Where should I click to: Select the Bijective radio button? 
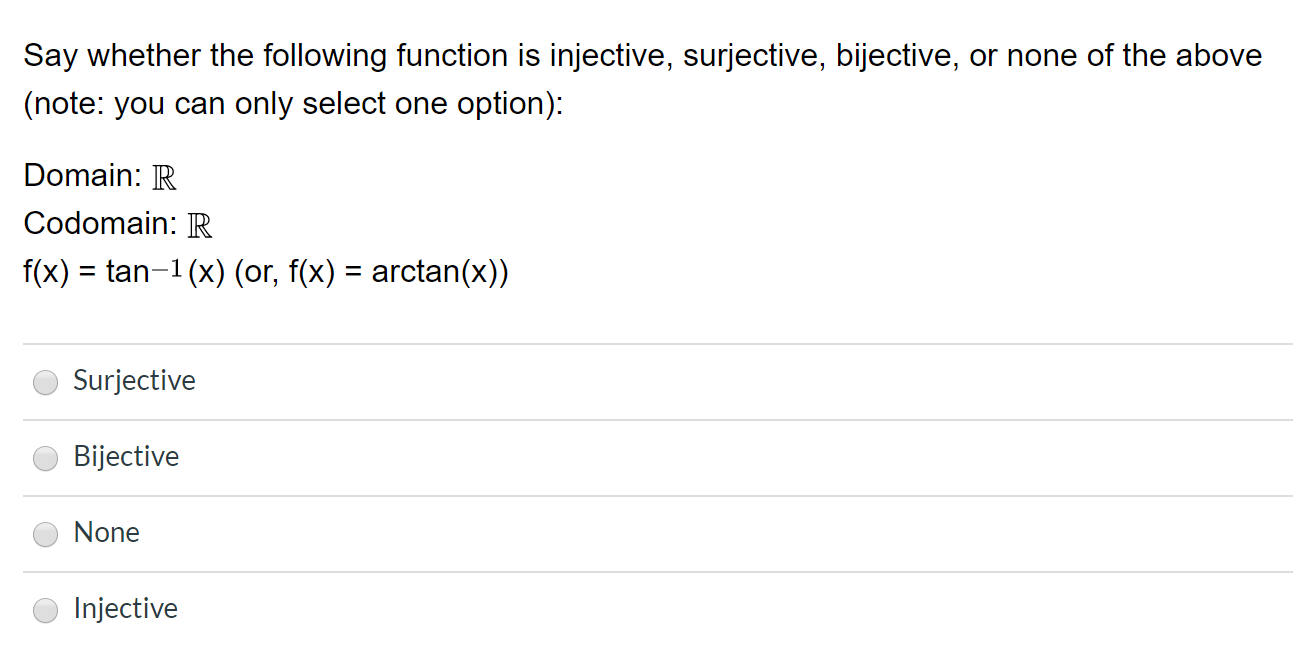tap(45, 458)
